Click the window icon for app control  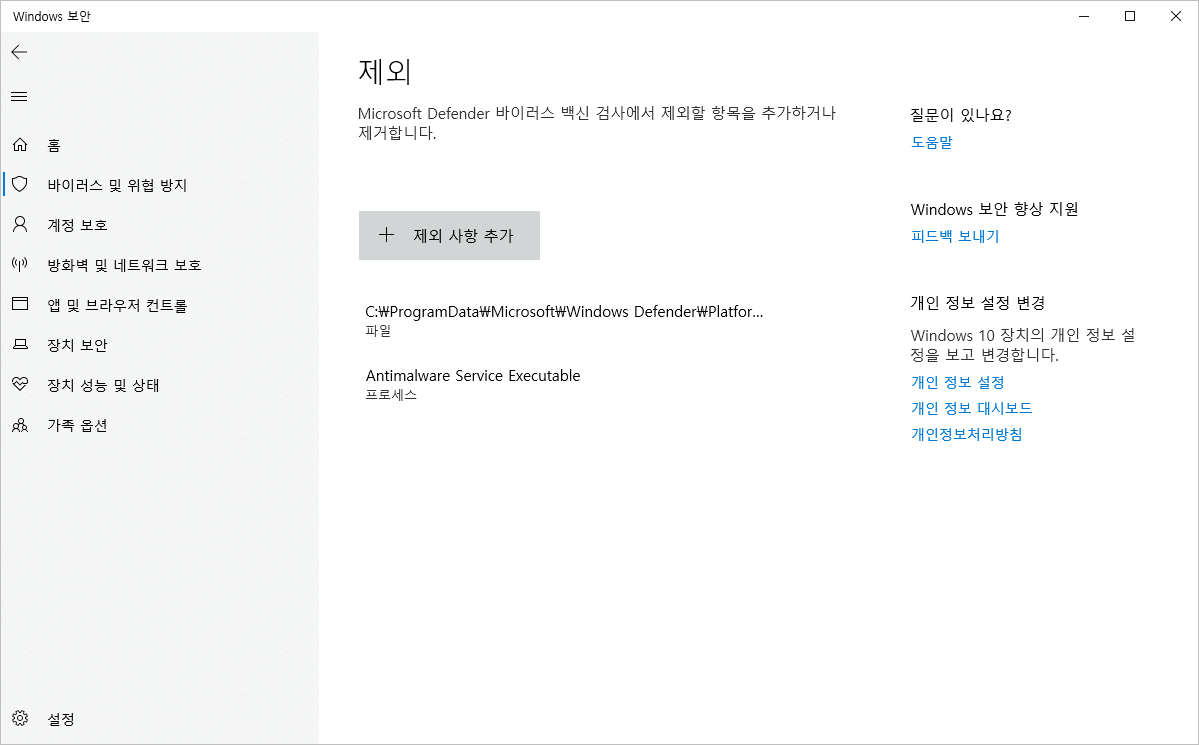[x=20, y=304]
